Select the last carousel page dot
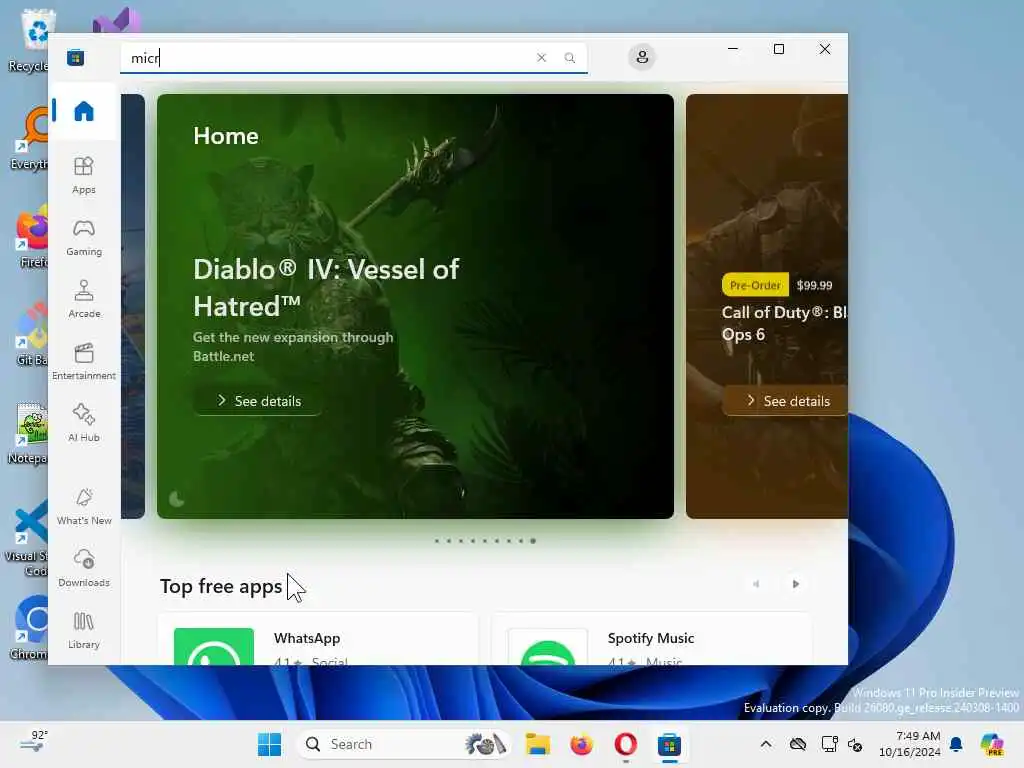1024x768 pixels. [533, 541]
